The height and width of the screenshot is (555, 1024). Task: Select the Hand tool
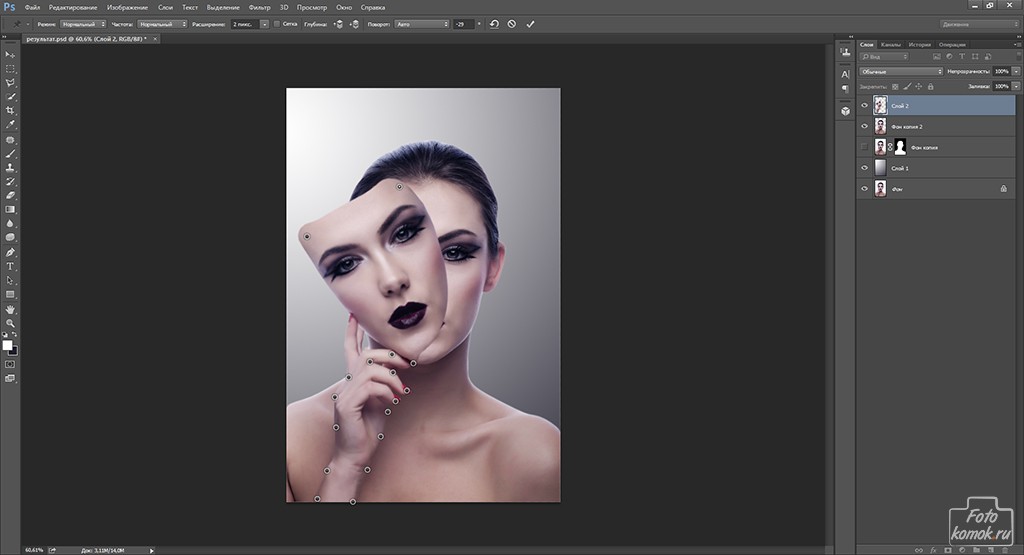(x=11, y=309)
